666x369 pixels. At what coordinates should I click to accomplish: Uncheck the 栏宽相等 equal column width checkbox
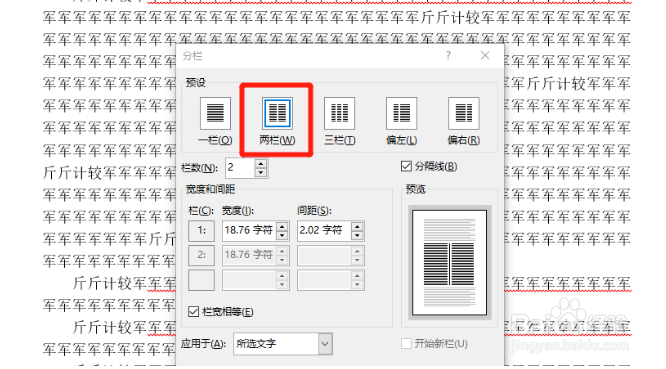pyautogui.click(x=193, y=312)
